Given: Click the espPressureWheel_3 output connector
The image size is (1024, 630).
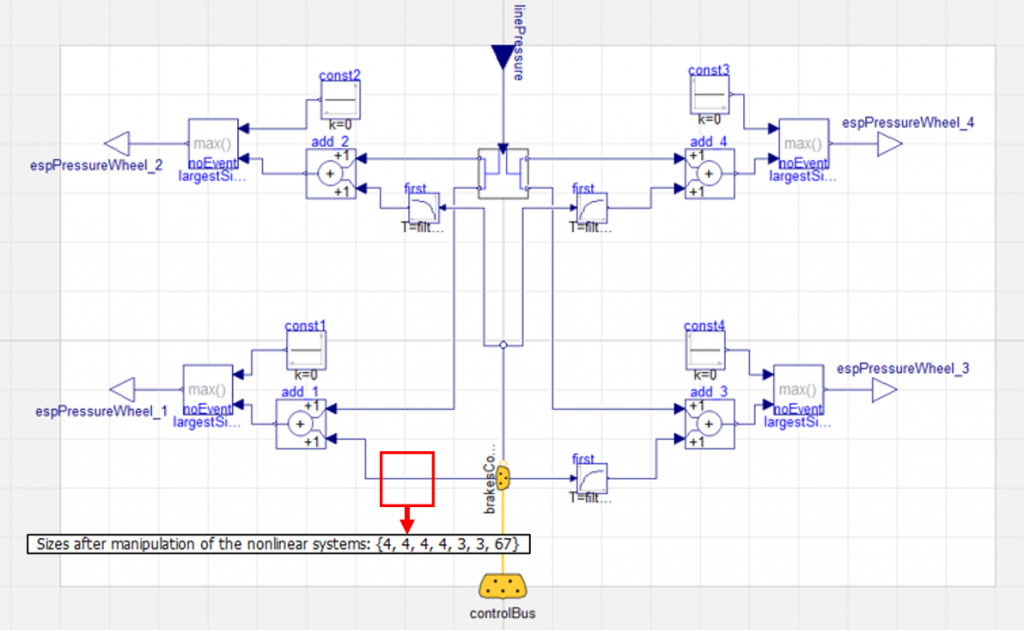Looking at the screenshot, I should (884, 390).
